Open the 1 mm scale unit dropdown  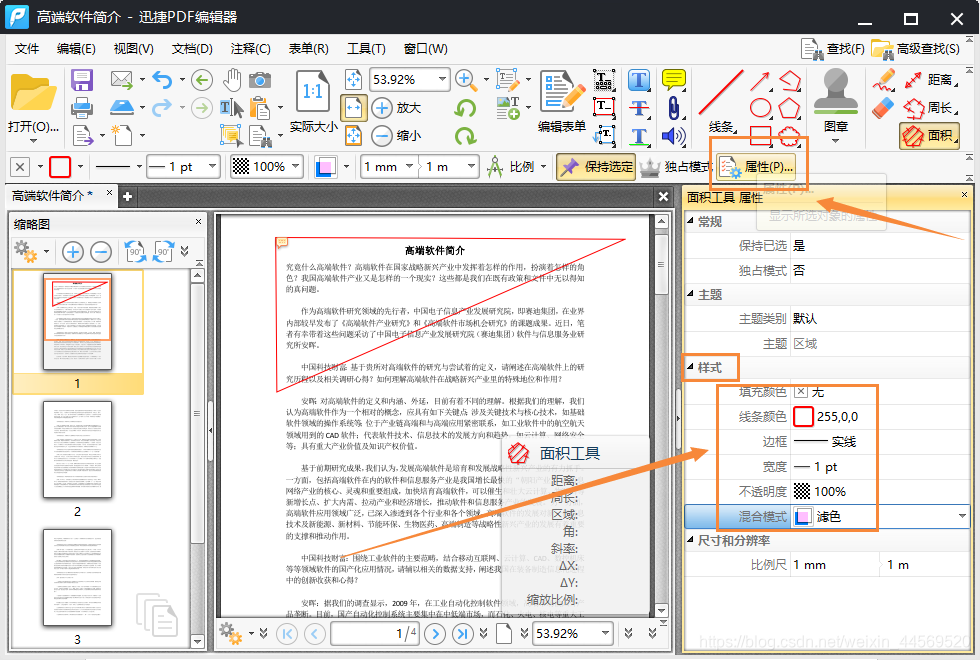coord(409,167)
